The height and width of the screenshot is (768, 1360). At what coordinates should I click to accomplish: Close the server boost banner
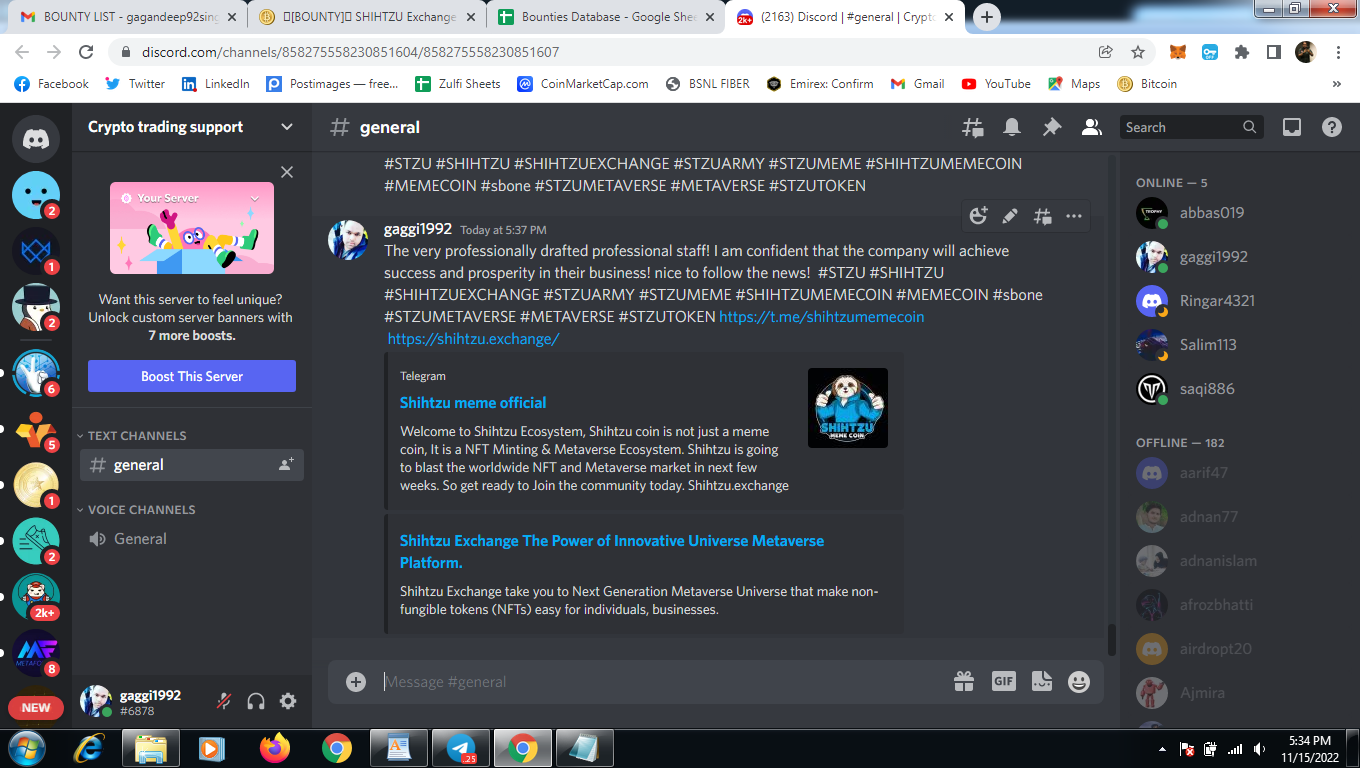(287, 172)
